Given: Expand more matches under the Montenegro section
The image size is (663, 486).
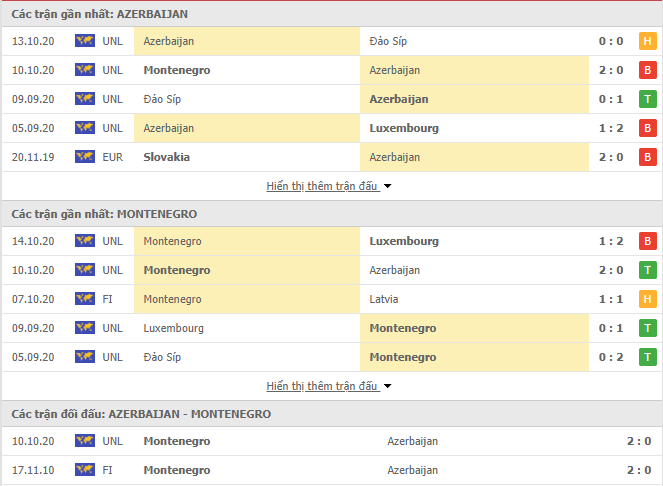Looking at the screenshot, I should [x=322, y=386].
